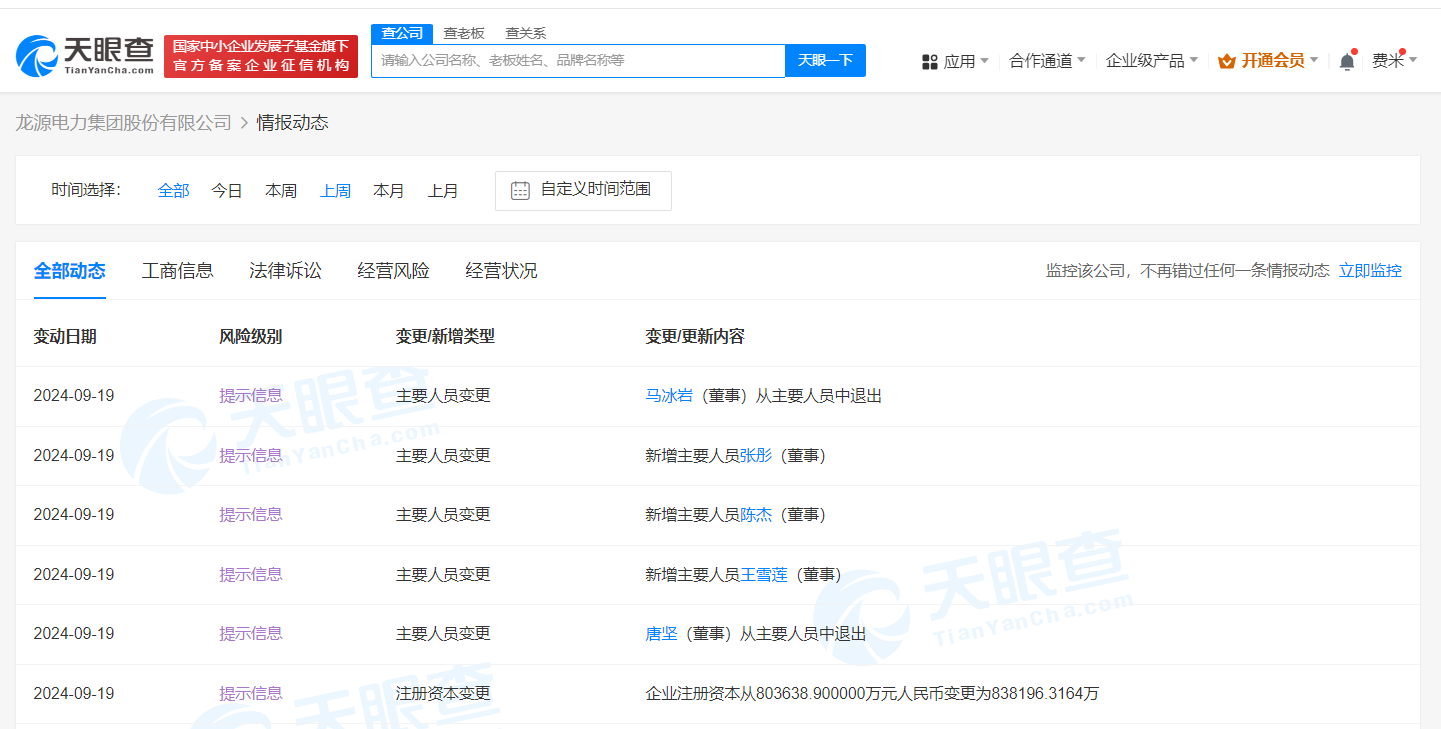The height and width of the screenshot is (729, 1441).
Task: View the 经营风险 tab
Action: 393,270
